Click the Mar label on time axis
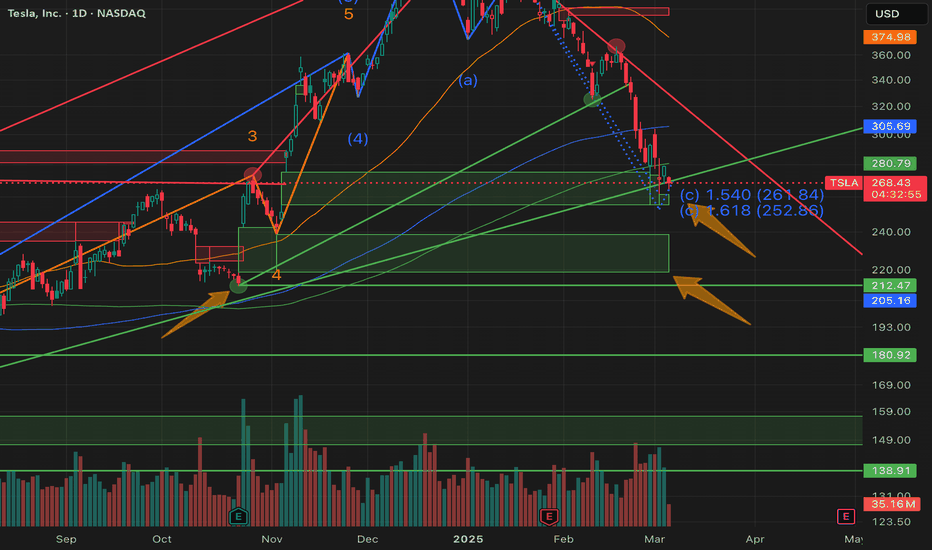This screenshot has height=550, width=932. coord(654,539)
